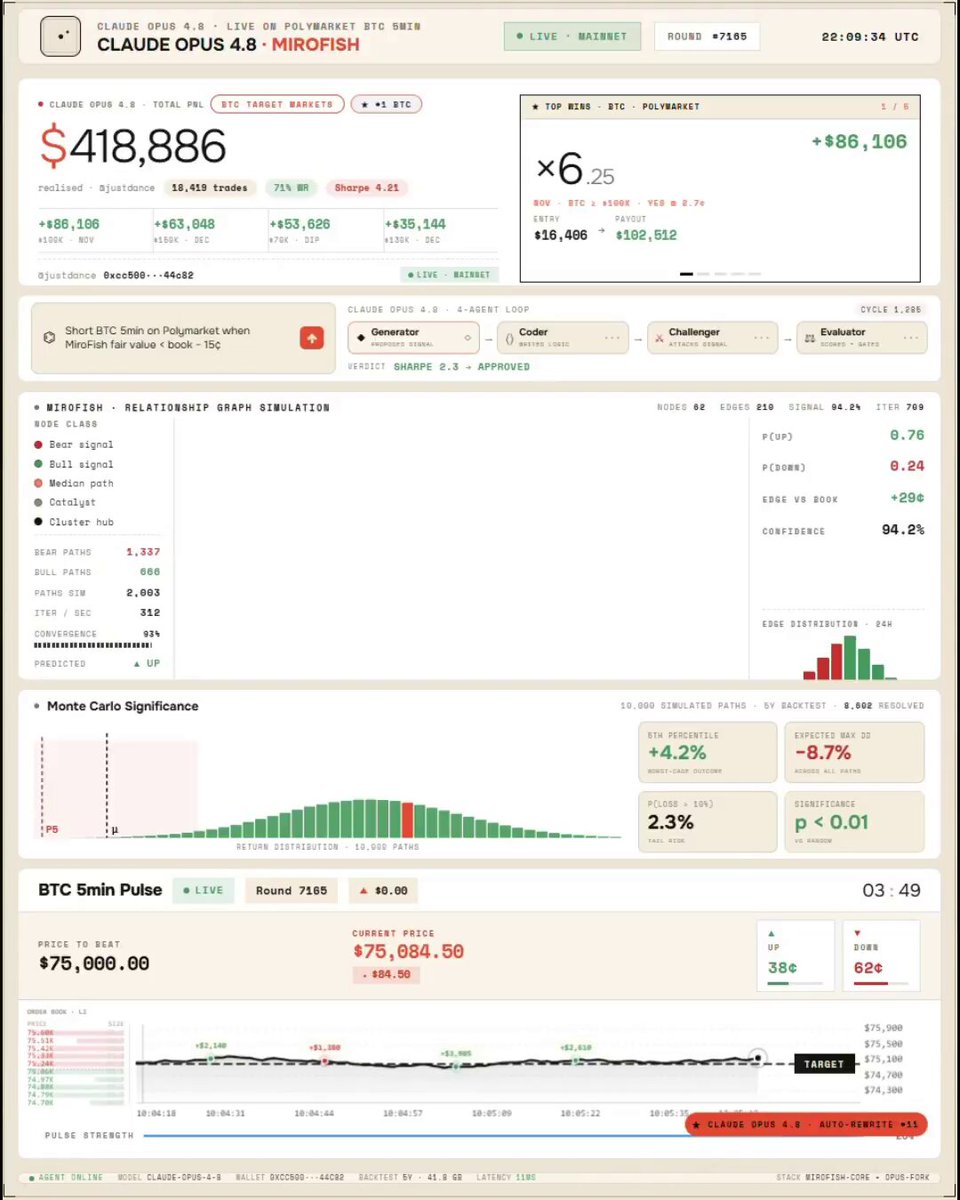The height and width of the screenshot is (1200, 960).
Task: Click the red upload arrow button
Action: [x=312, y=339]
